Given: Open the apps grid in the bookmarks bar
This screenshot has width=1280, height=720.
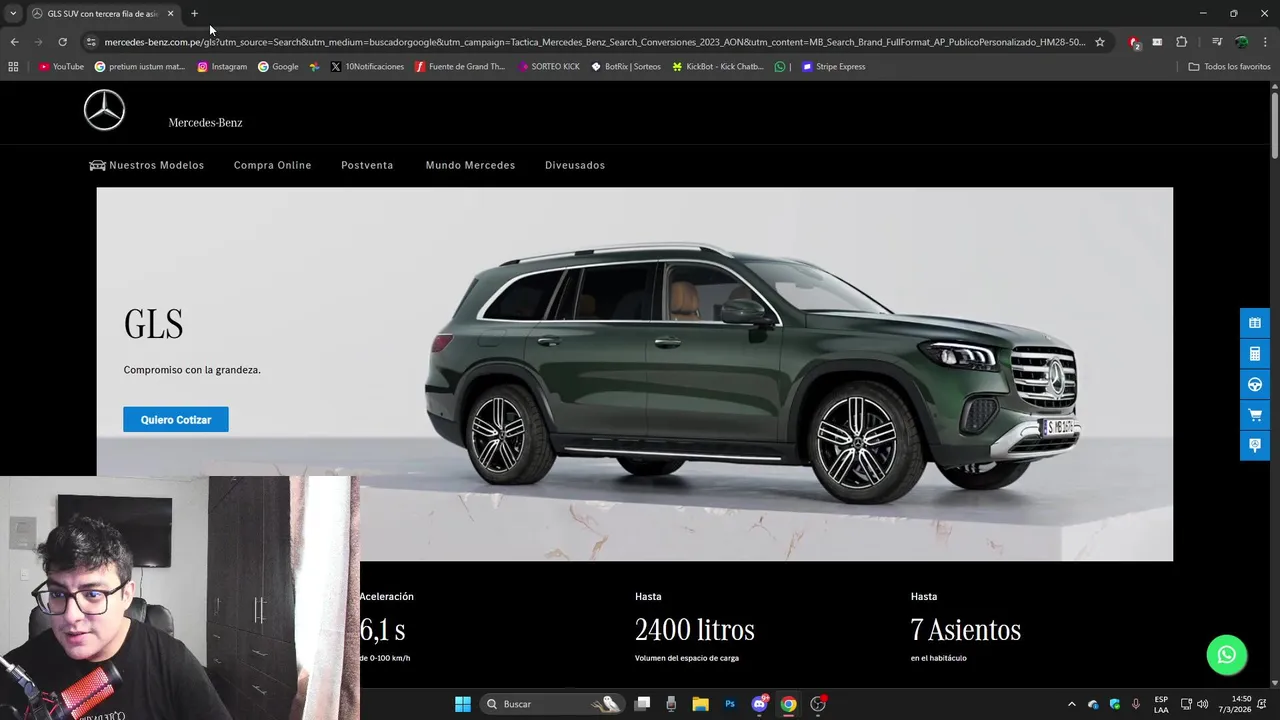Looking at the screenshot, I should click(x=13, y=67).
